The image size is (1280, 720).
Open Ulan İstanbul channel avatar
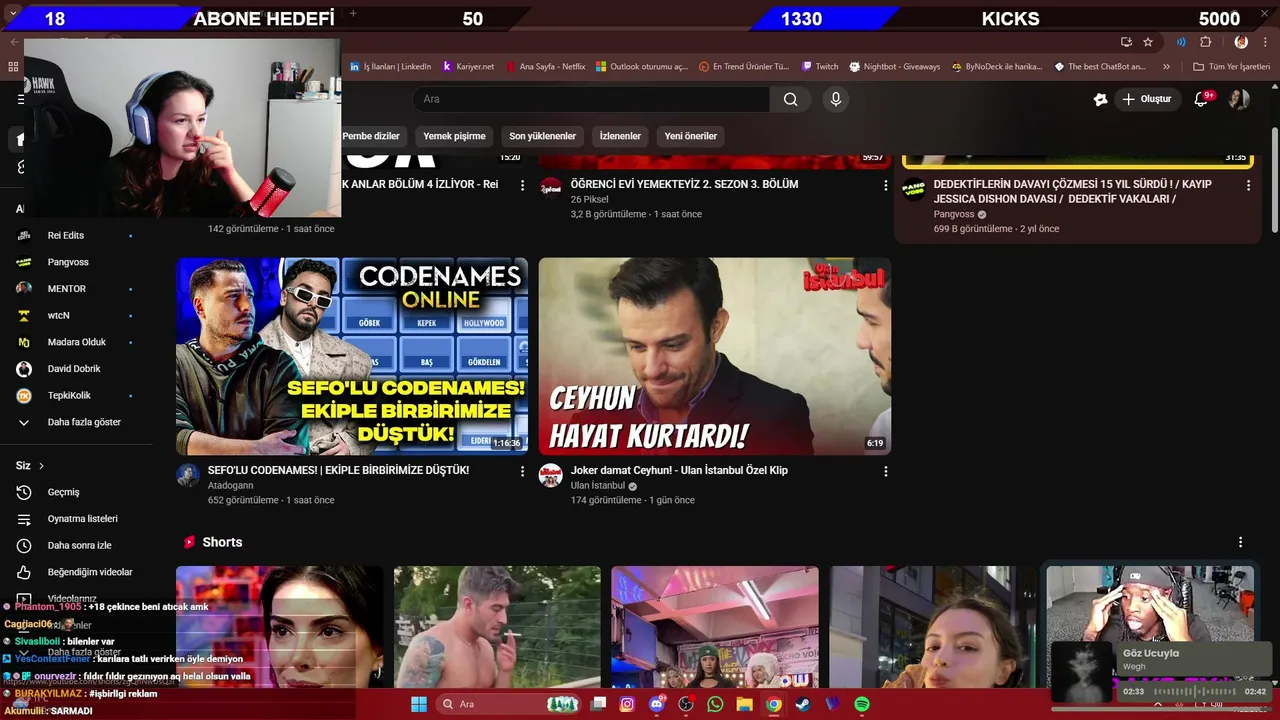point(550,475)
